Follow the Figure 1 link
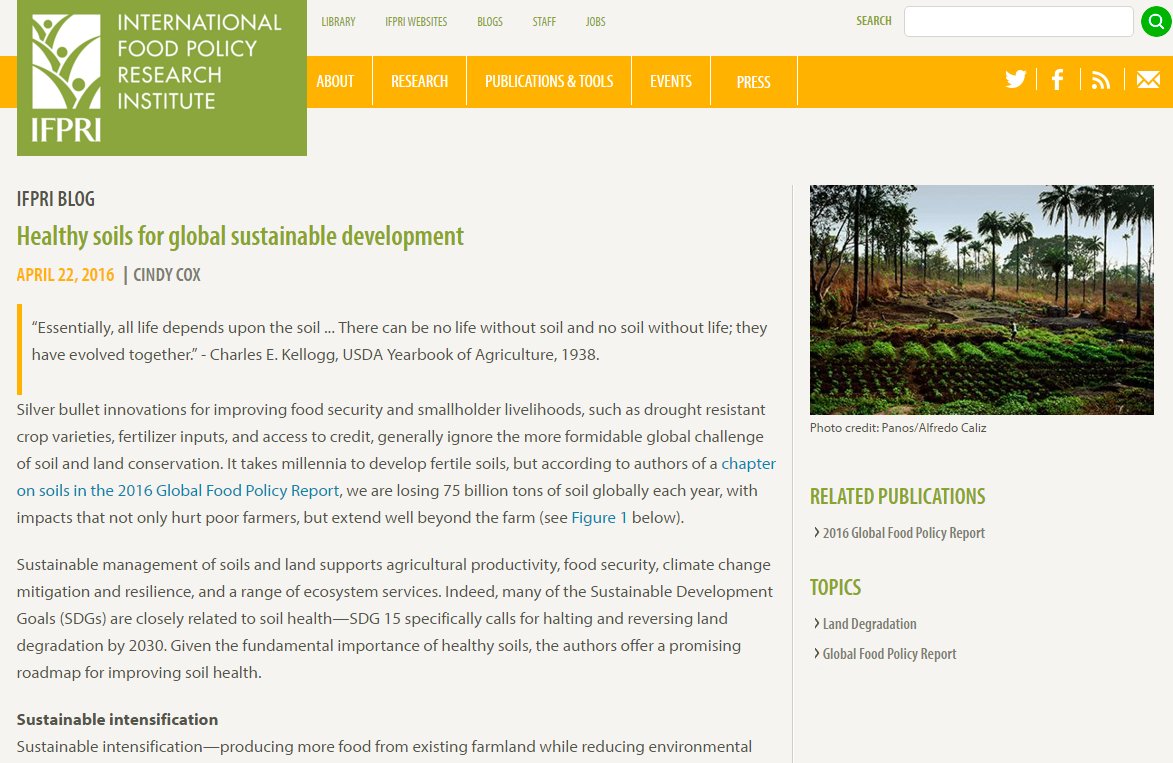Image resolution: width=1173 pixels, height=763 pixels. 599,518
